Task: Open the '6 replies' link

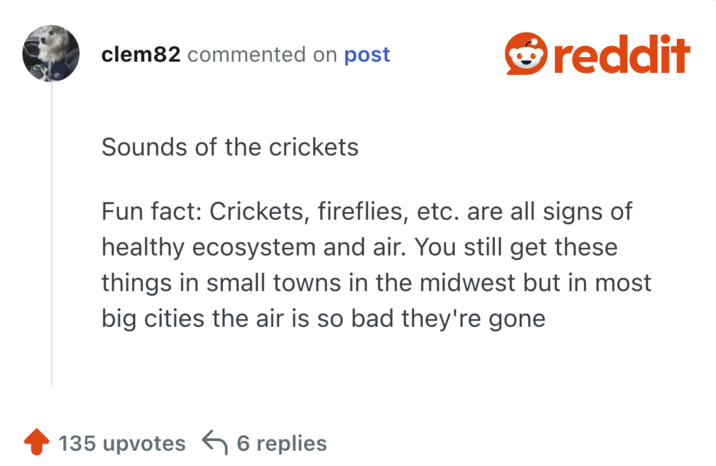Action: [282, 443]
